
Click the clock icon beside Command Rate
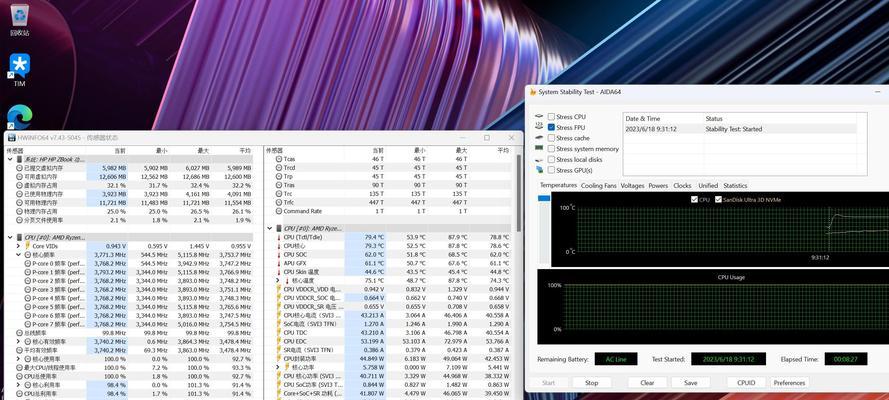(278, 211)
